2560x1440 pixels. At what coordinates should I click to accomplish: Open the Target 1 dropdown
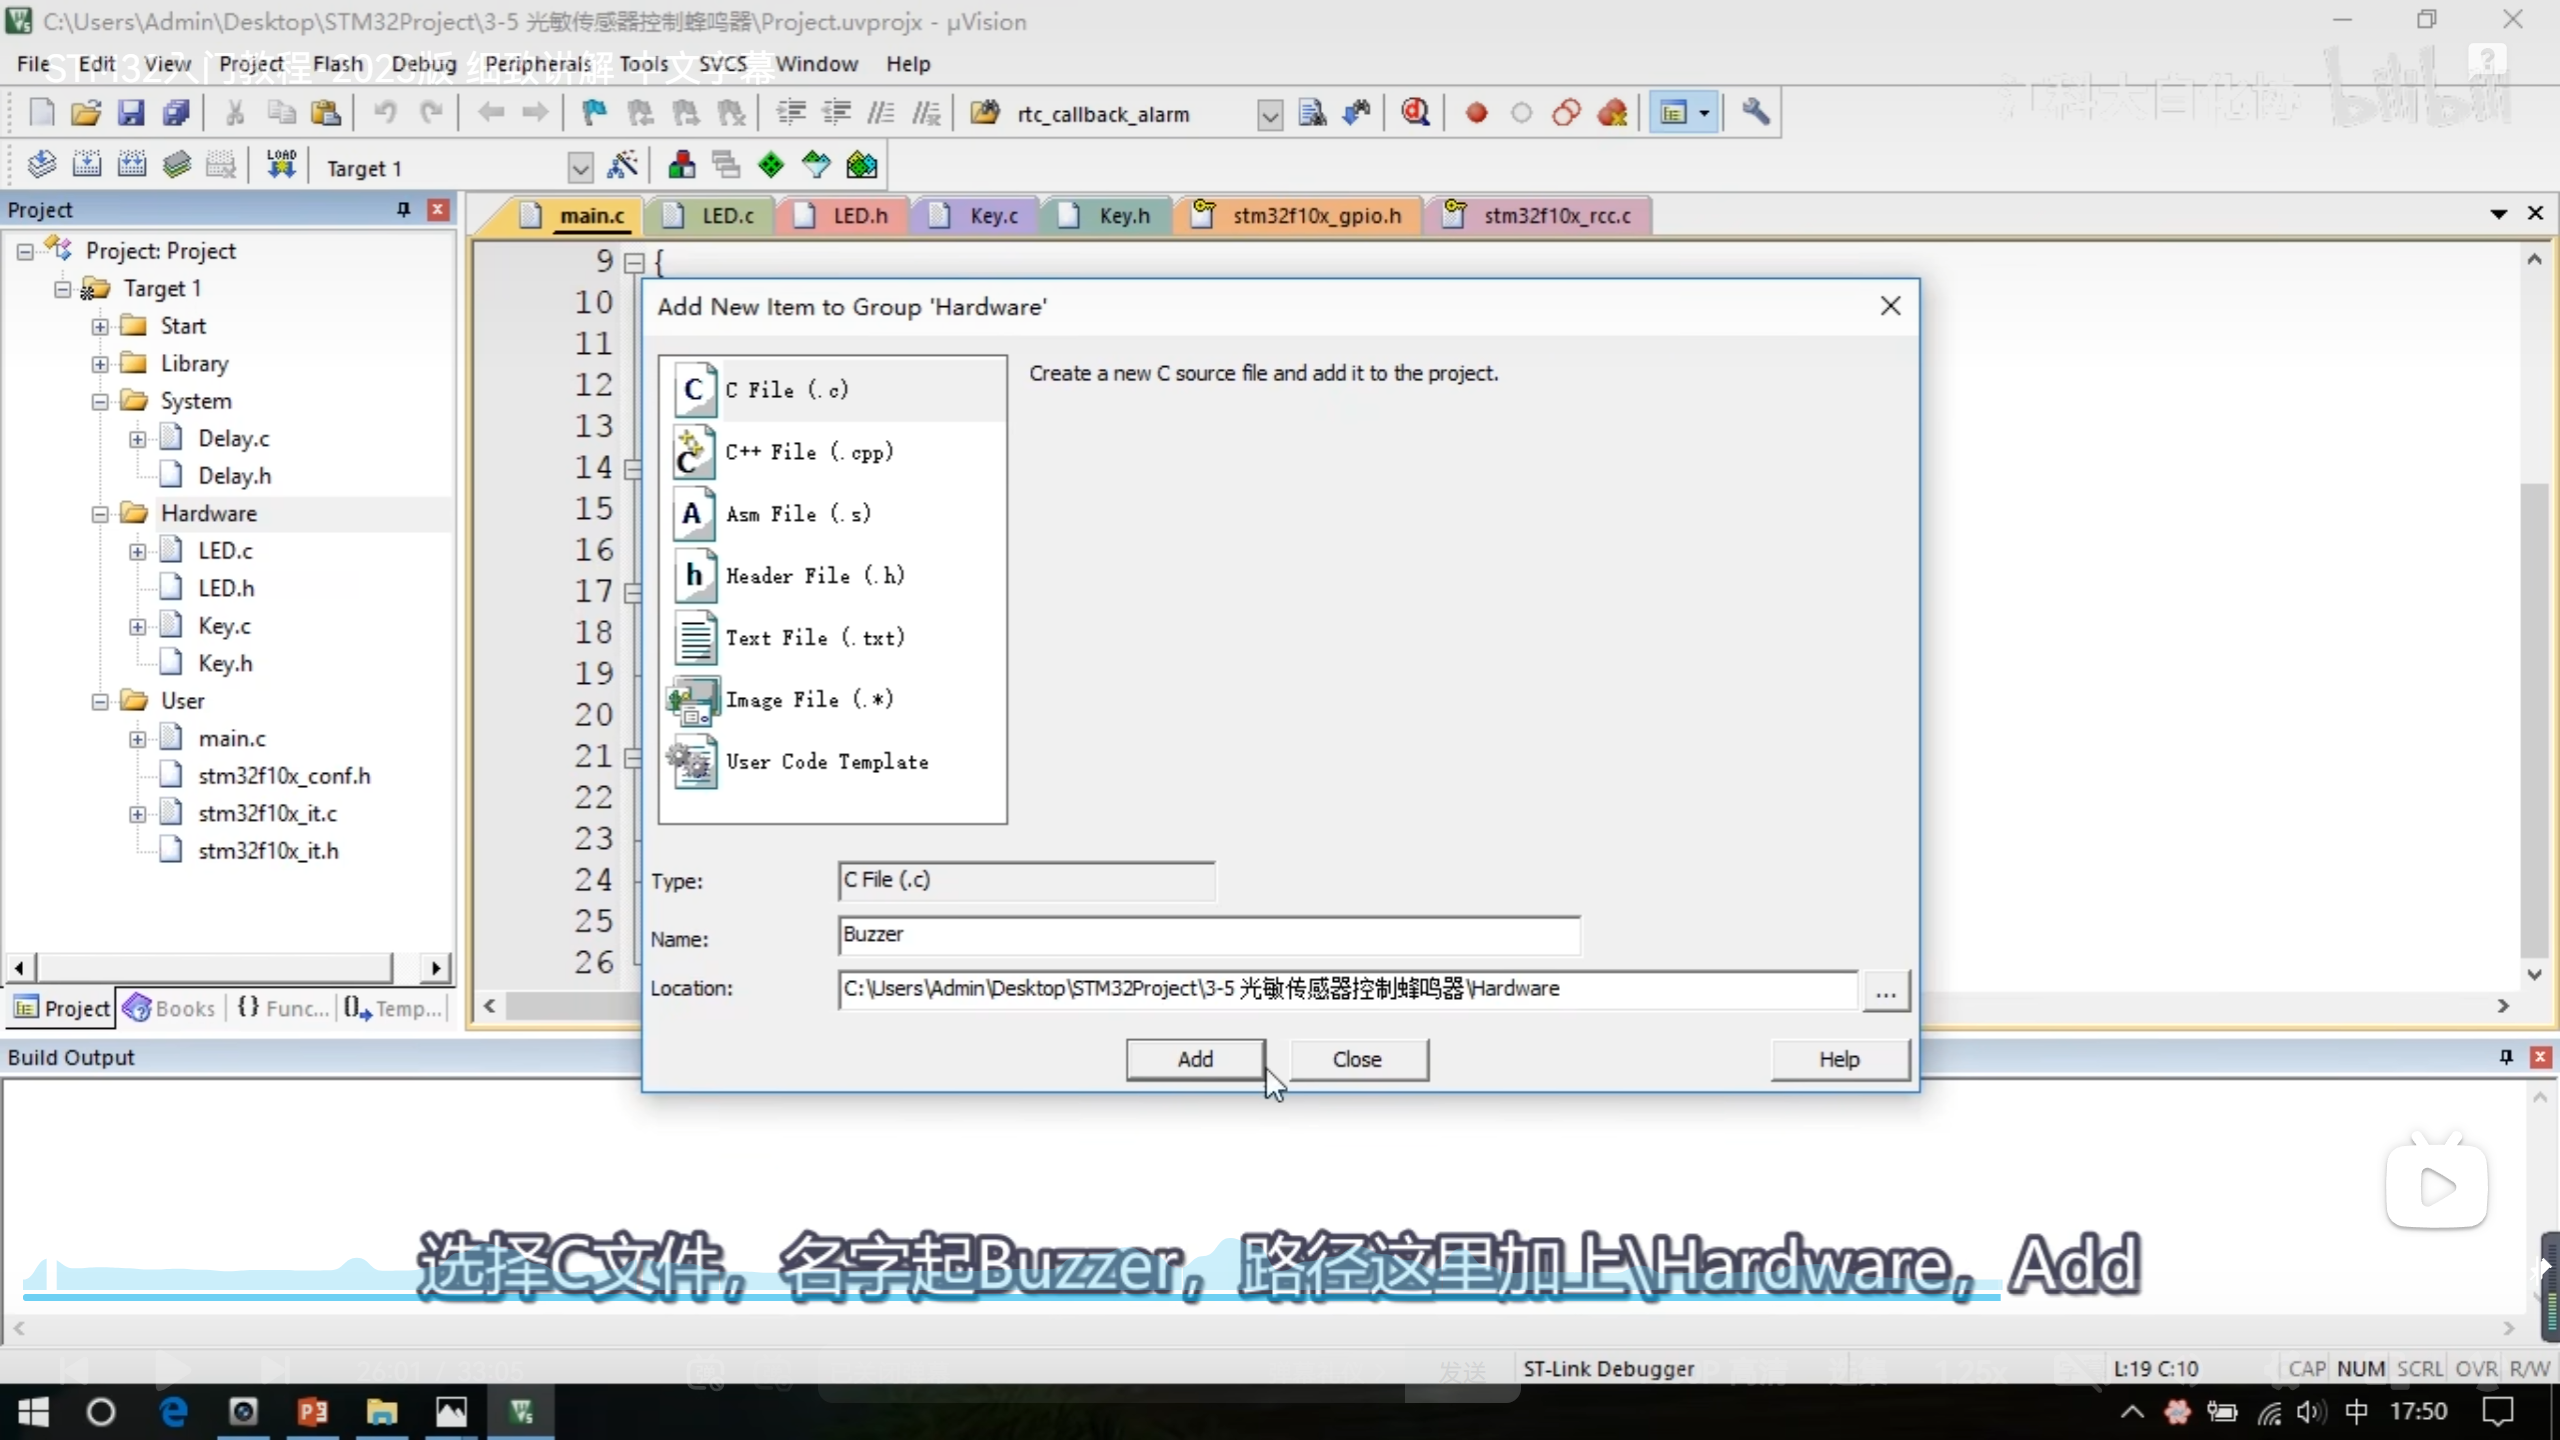(580, 168)
